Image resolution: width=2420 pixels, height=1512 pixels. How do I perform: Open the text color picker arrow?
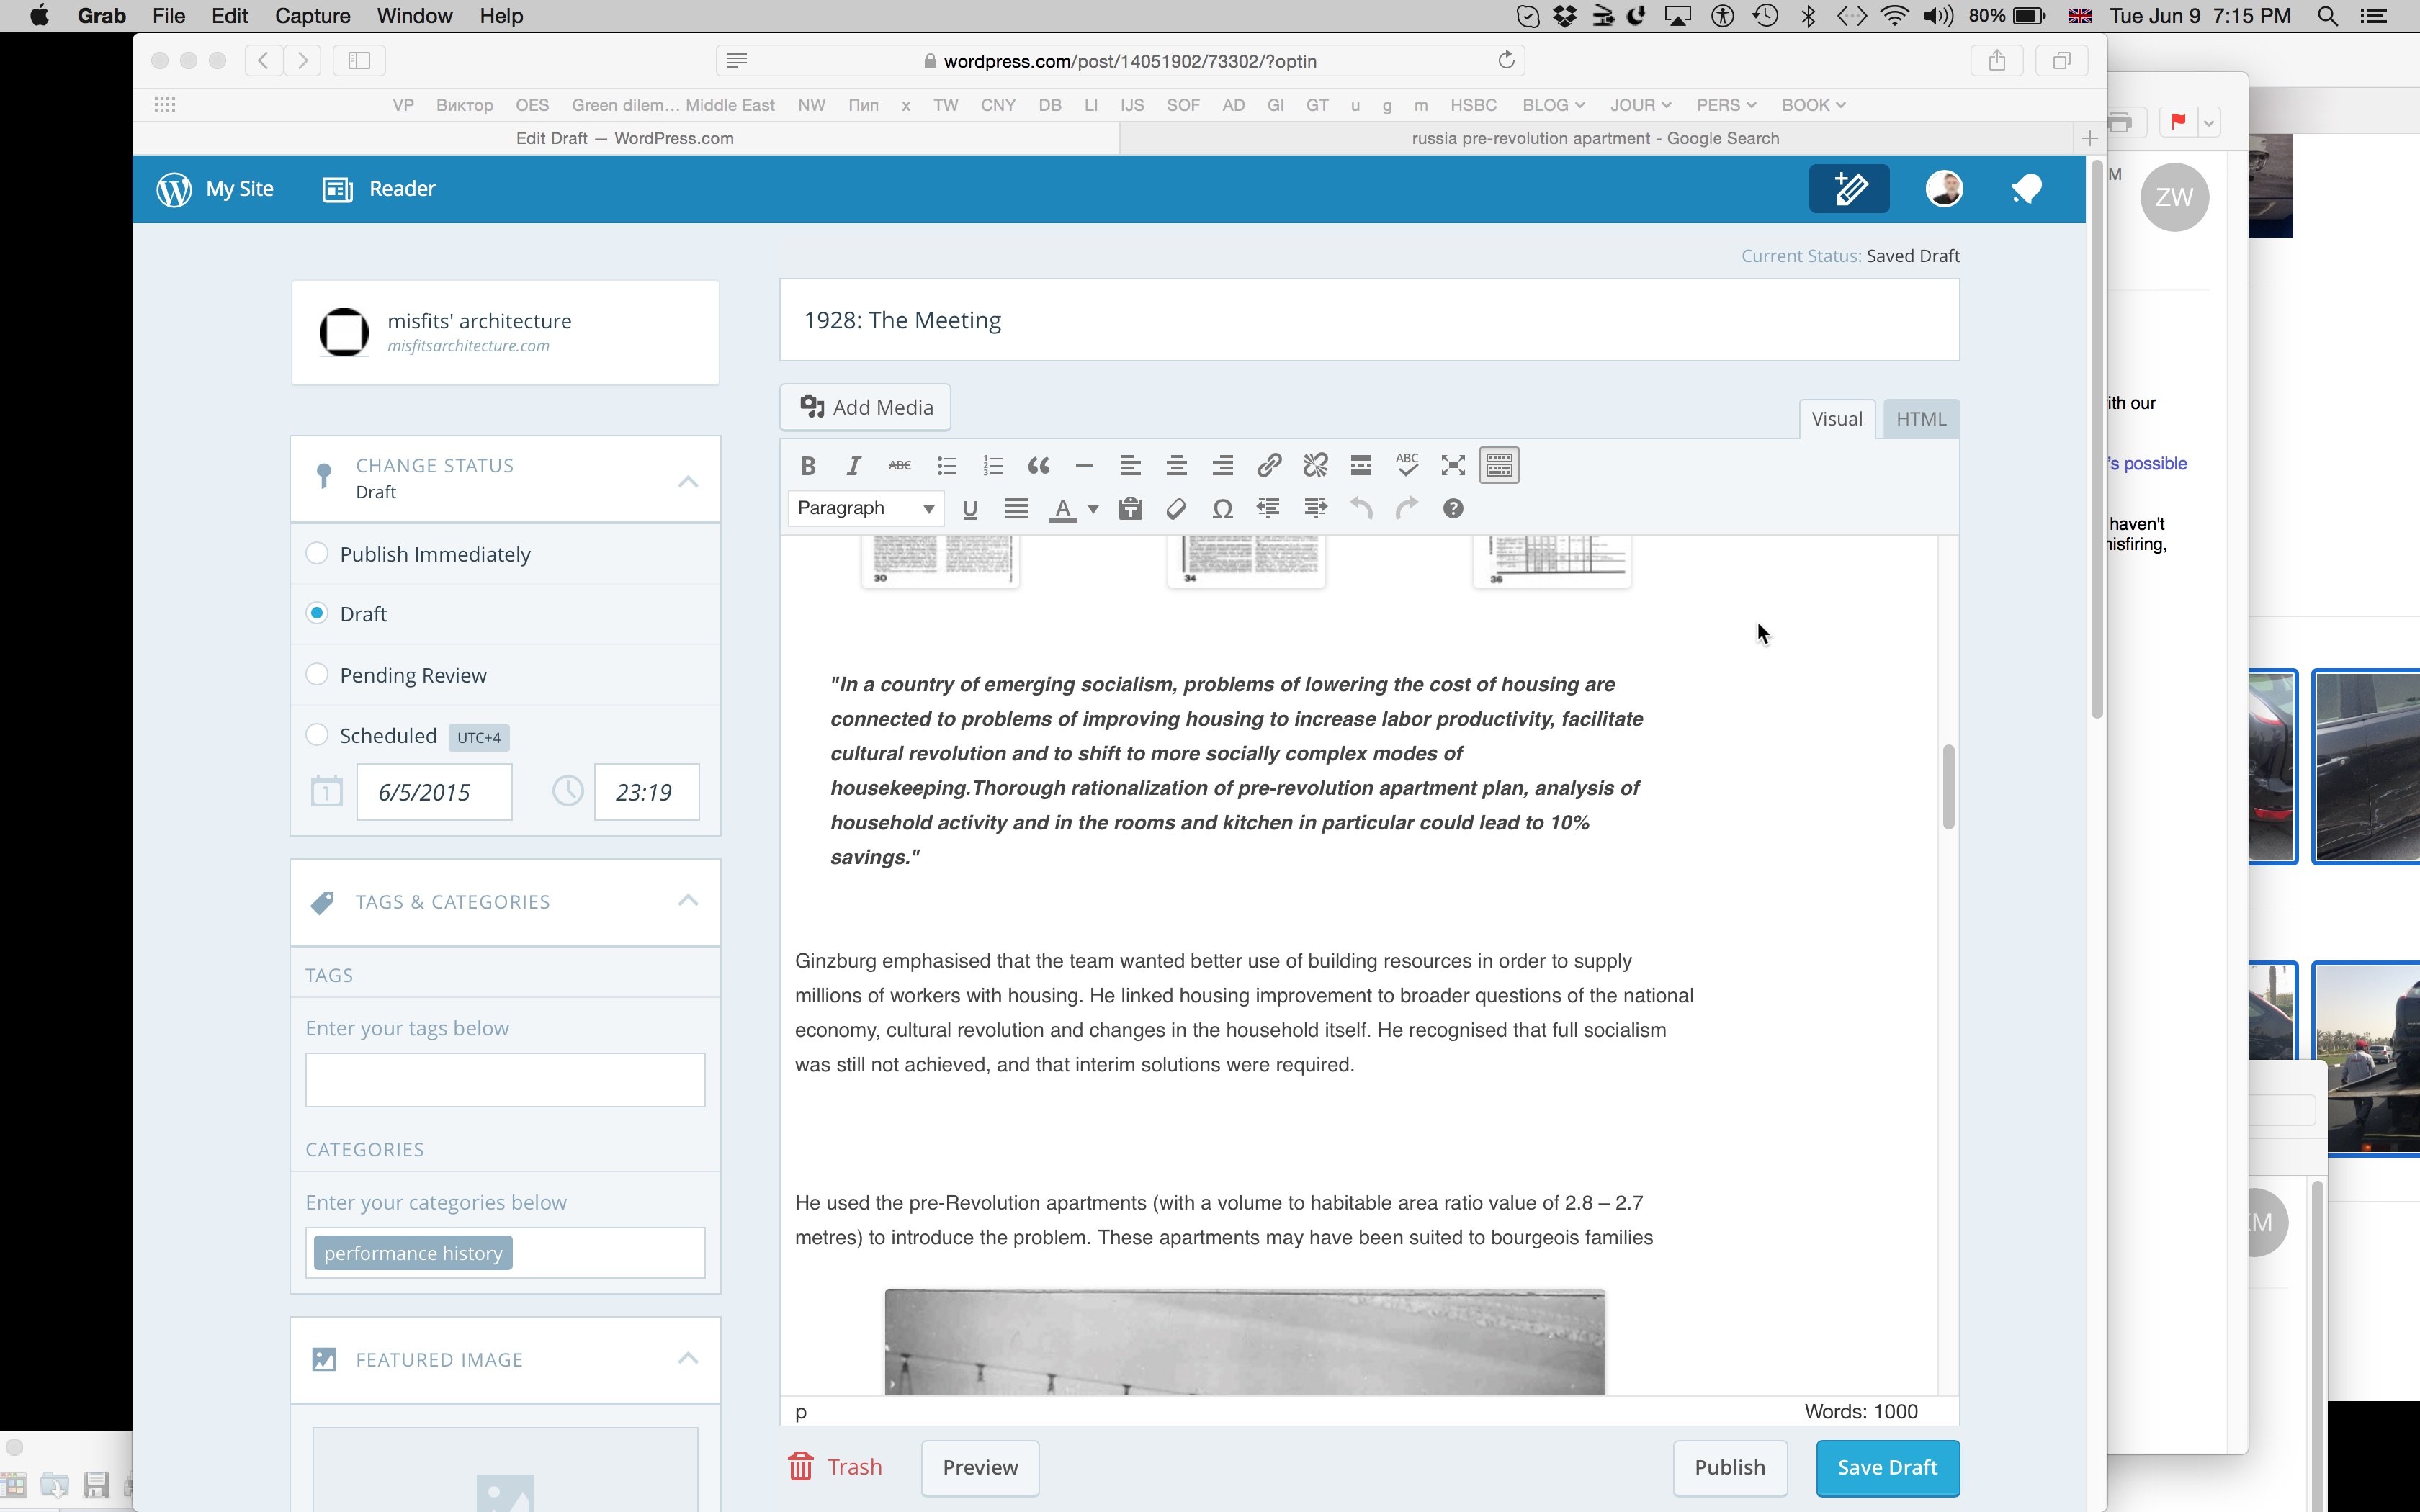(x=1093, y=510)
